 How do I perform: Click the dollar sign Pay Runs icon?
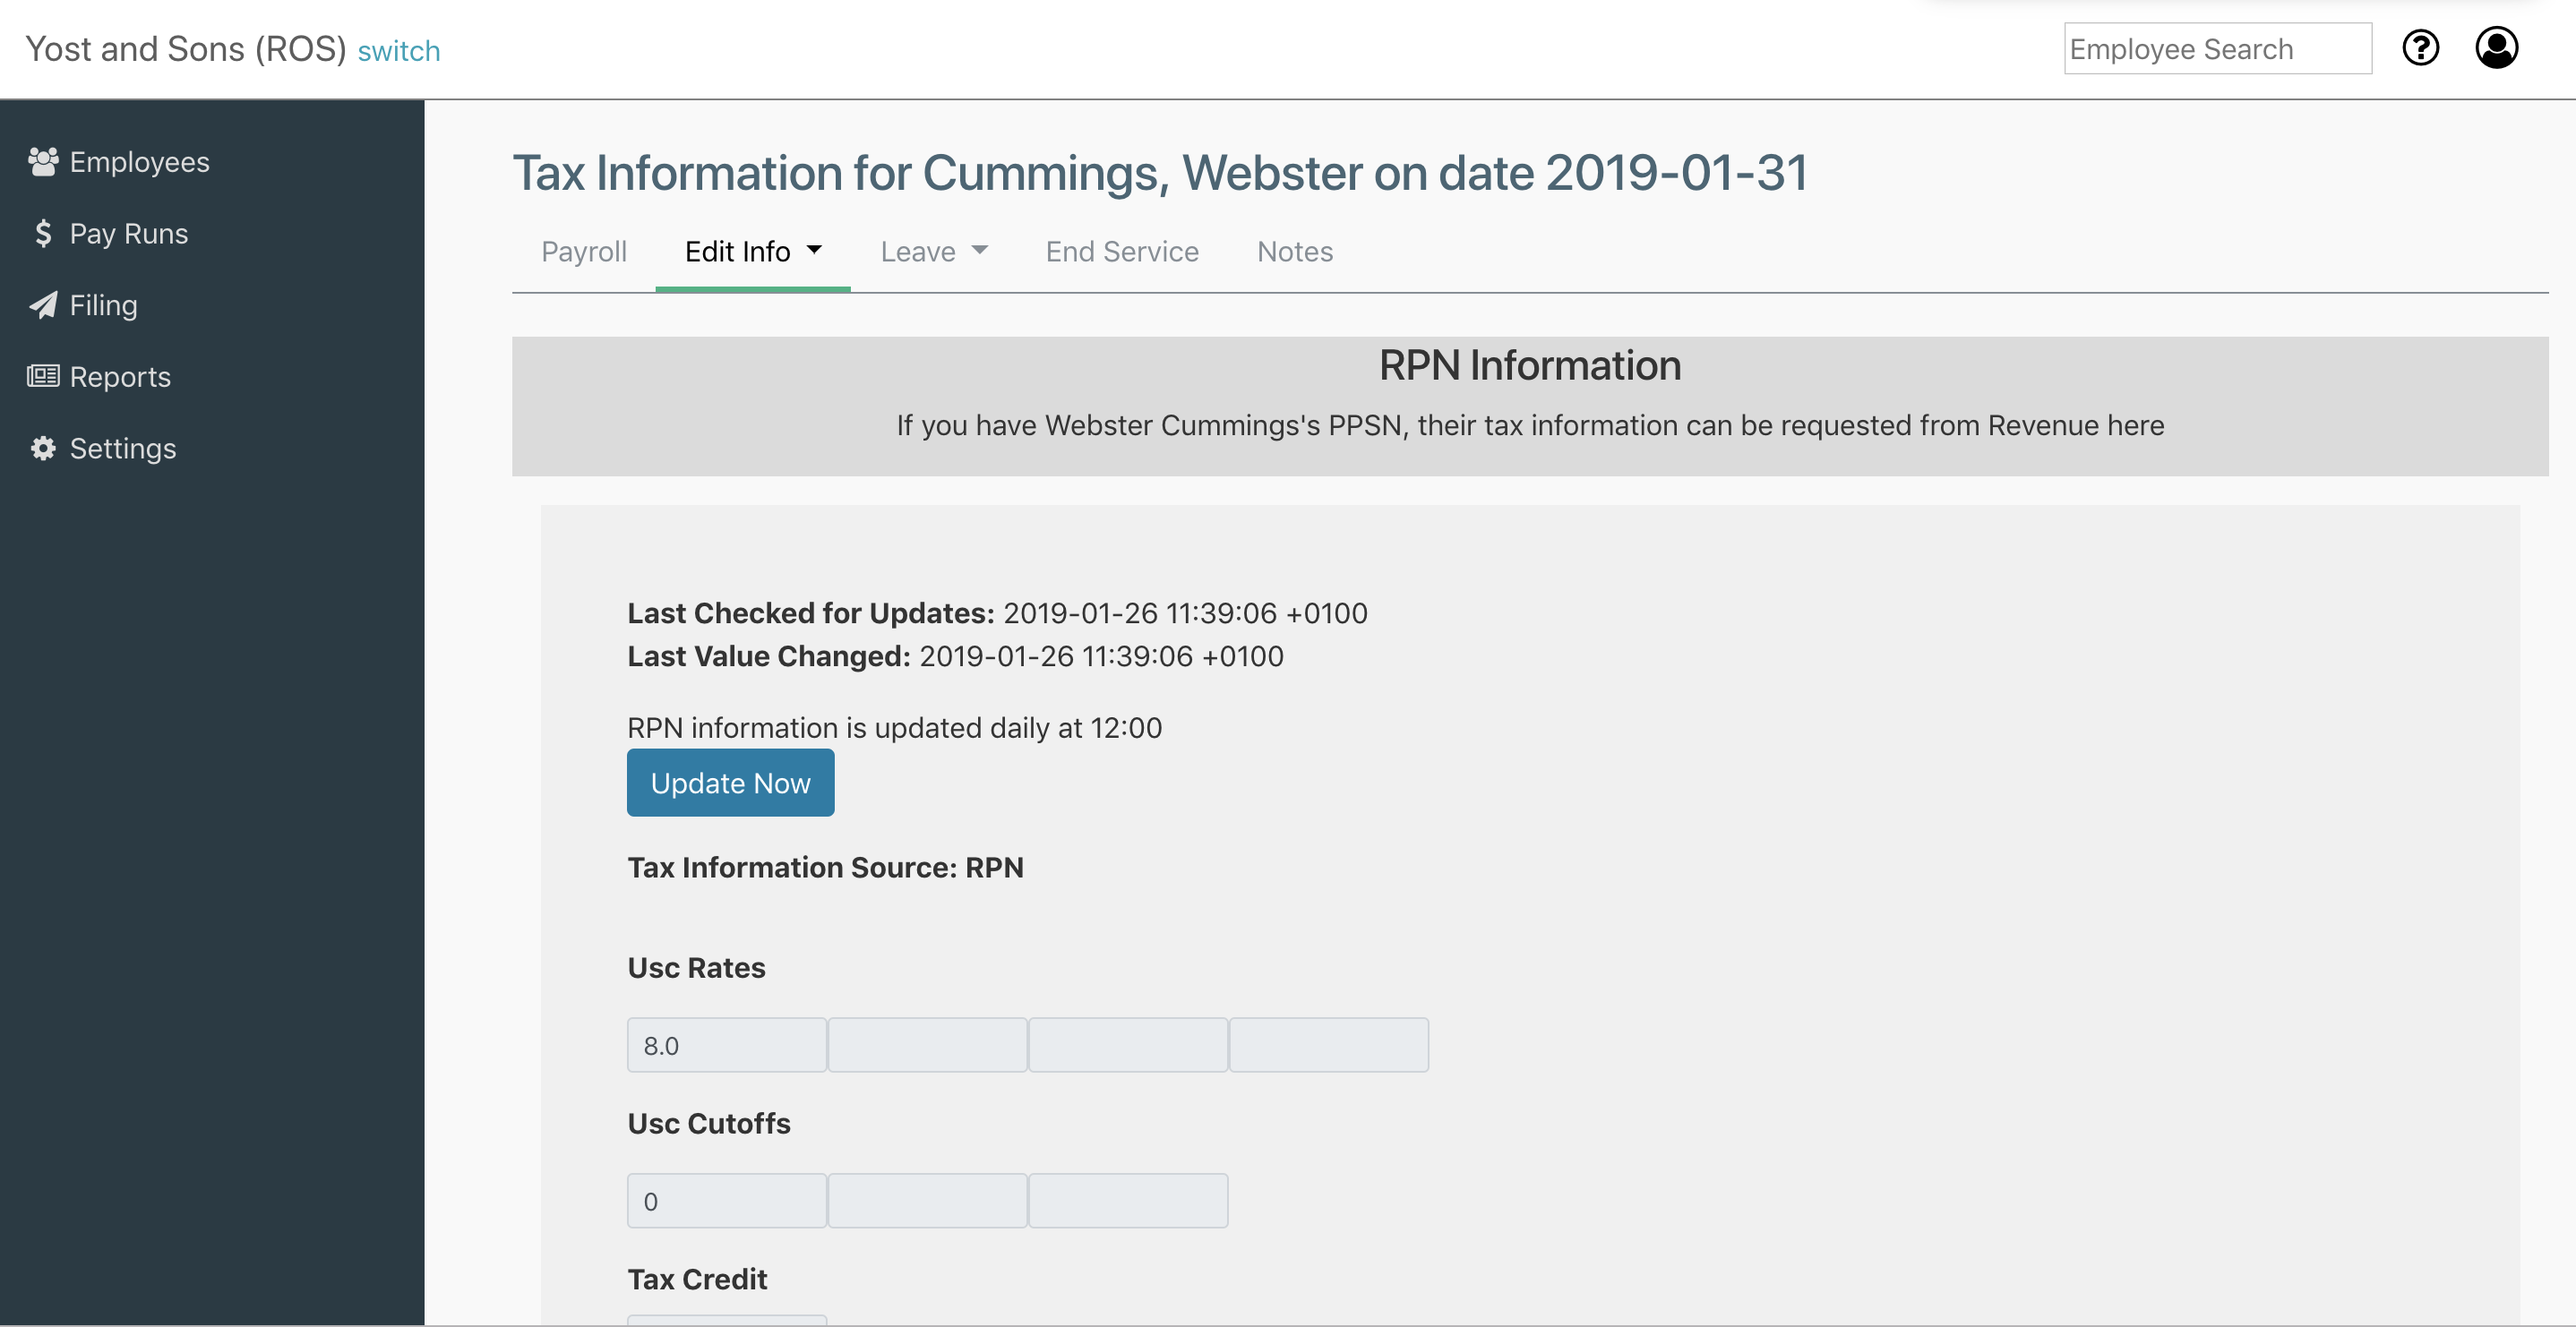click(x=43, y=234)
